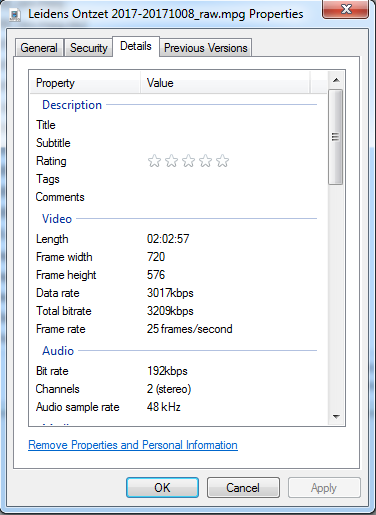The width and height of the screenshot is (376, 515).
Task: Switch to the Security tab
Action: 88,48
